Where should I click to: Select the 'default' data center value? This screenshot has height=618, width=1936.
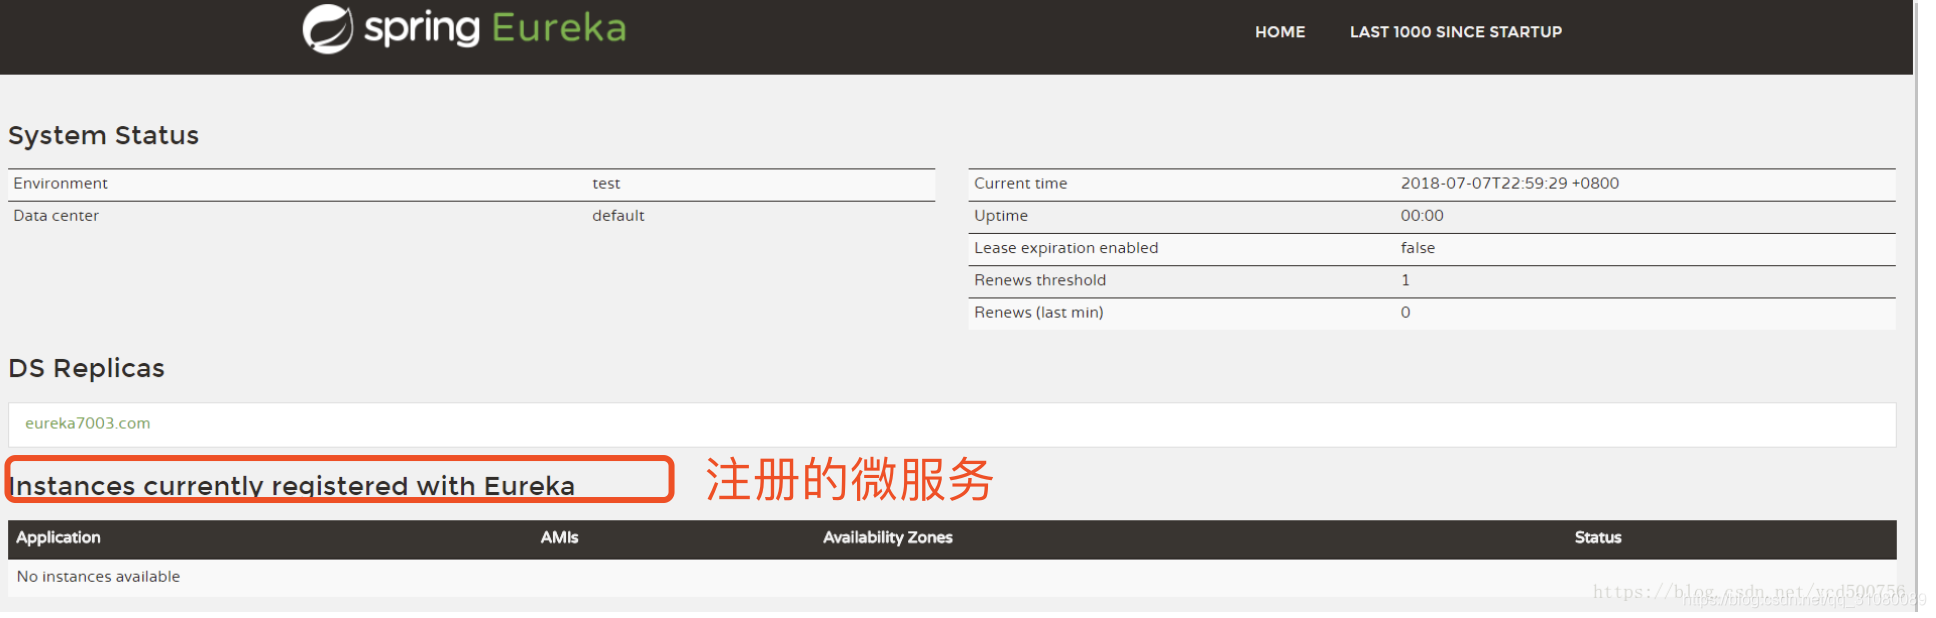click(618, 215)
